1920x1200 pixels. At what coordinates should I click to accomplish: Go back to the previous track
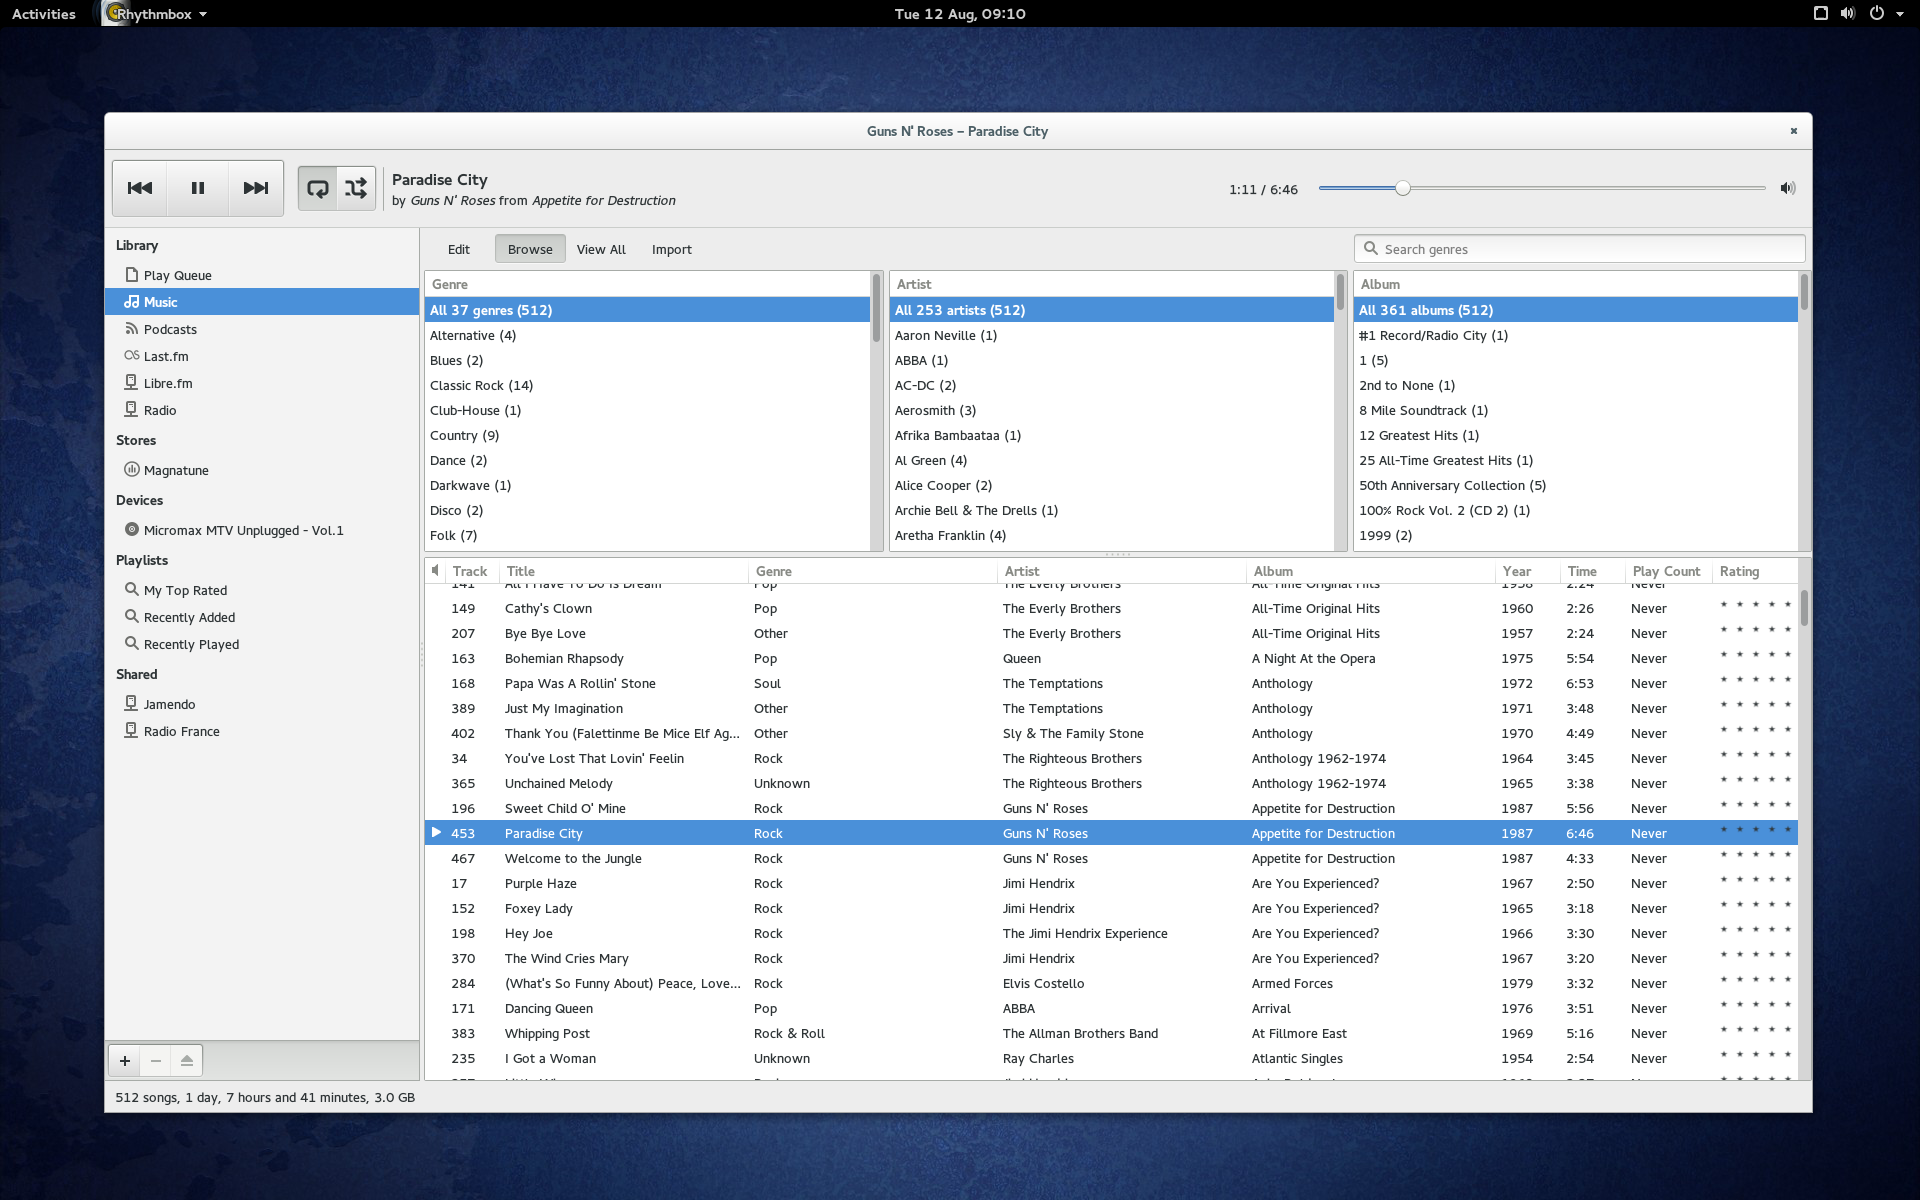139,188
